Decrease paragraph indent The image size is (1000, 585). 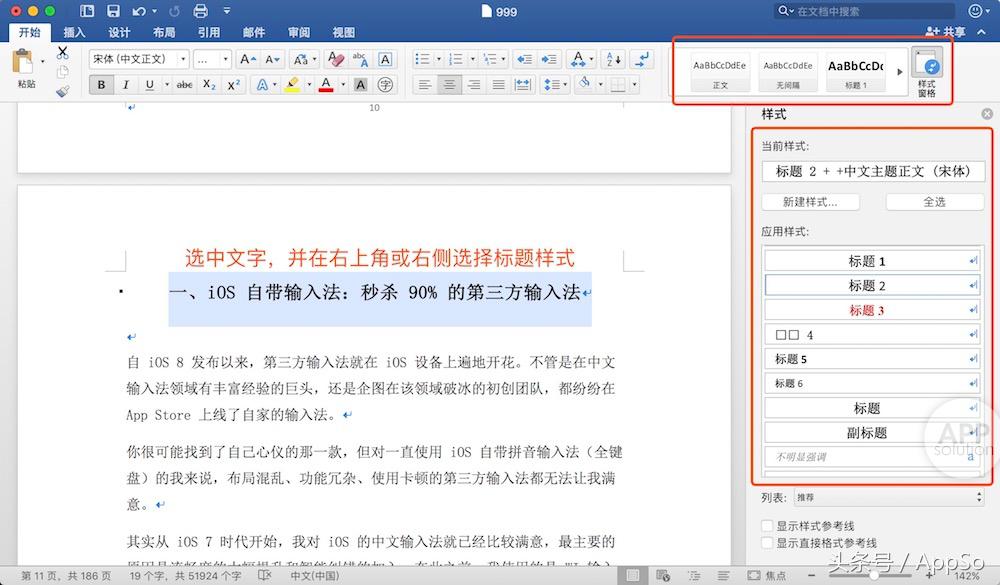click(524, 59)
